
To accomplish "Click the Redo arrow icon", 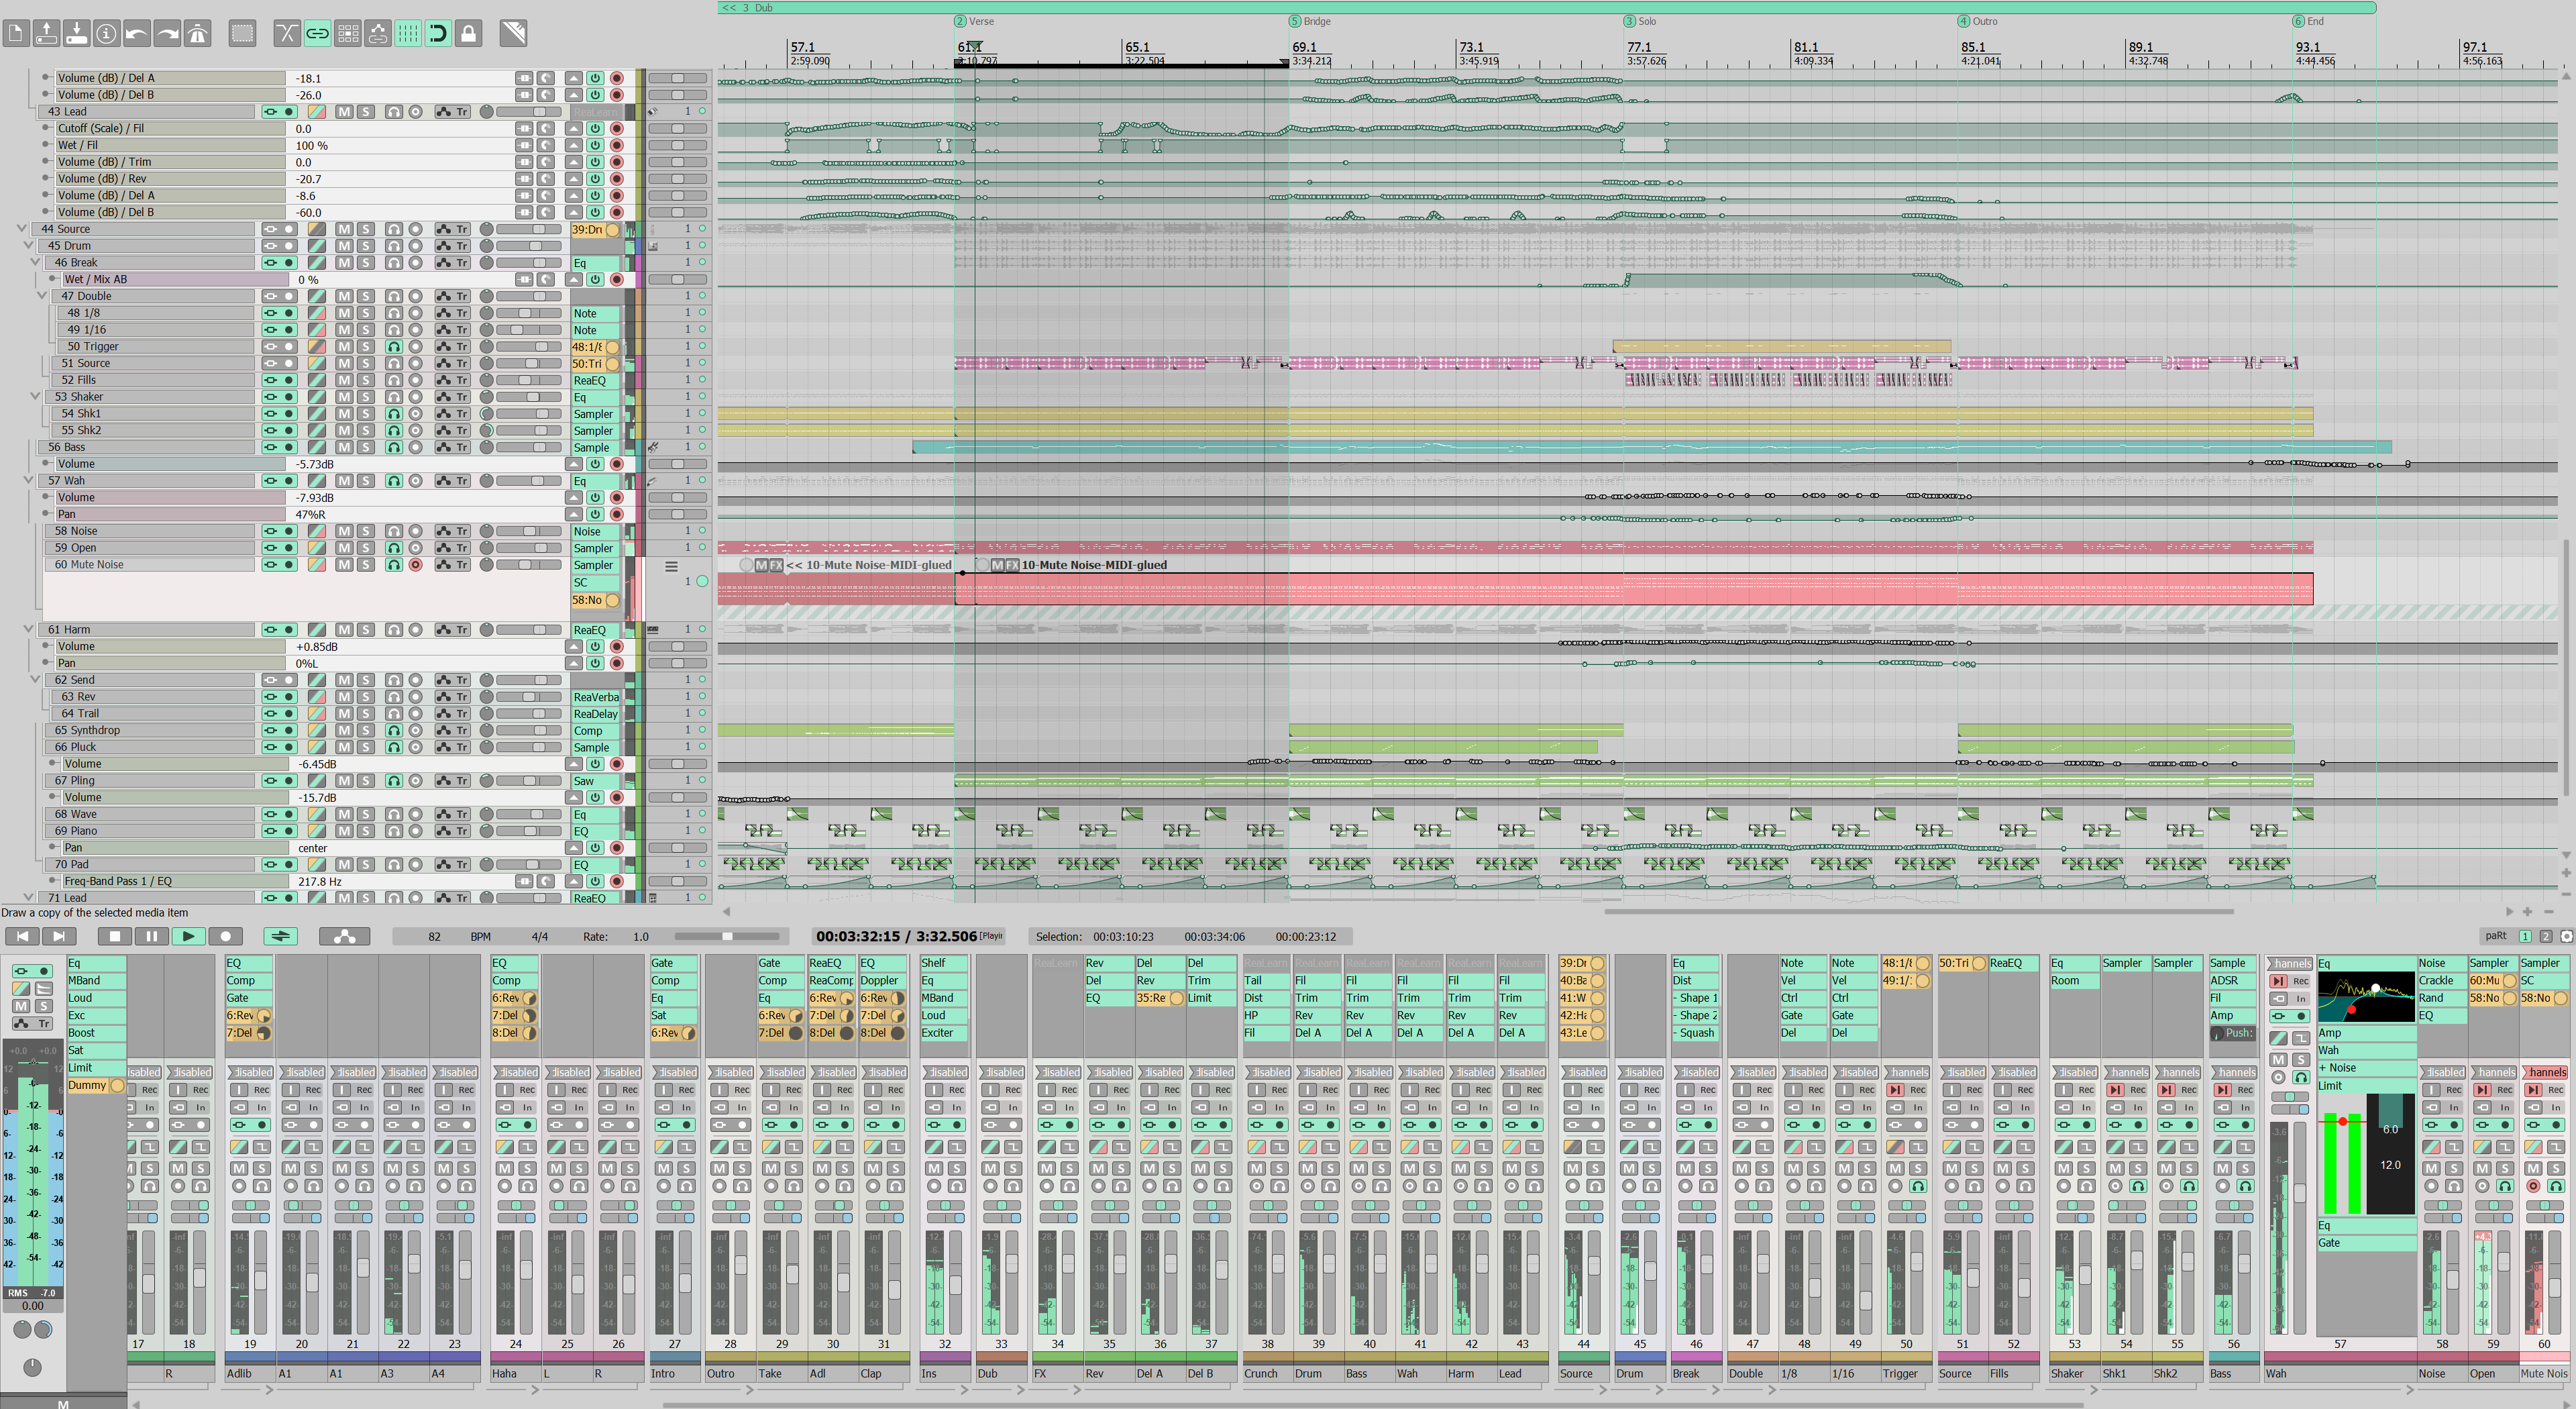I will click(x=167, y=34).
